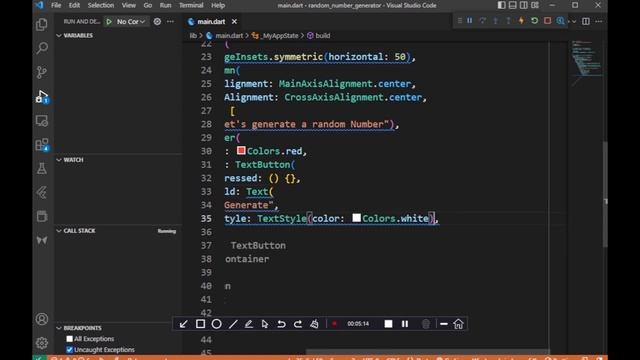
Task: Click the debug Step Over button
Action: point(483,21)
